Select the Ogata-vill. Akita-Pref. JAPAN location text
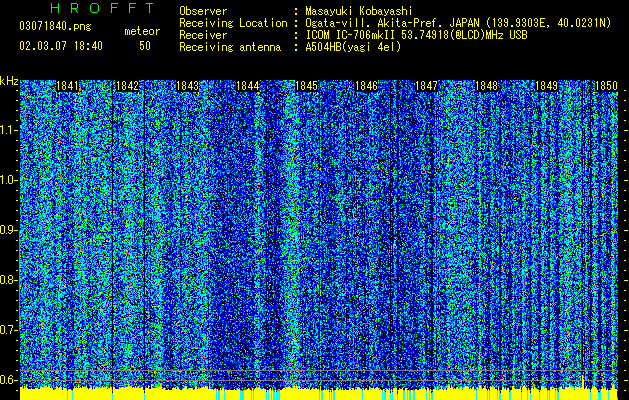629x400 pixels. pos(458,24)
